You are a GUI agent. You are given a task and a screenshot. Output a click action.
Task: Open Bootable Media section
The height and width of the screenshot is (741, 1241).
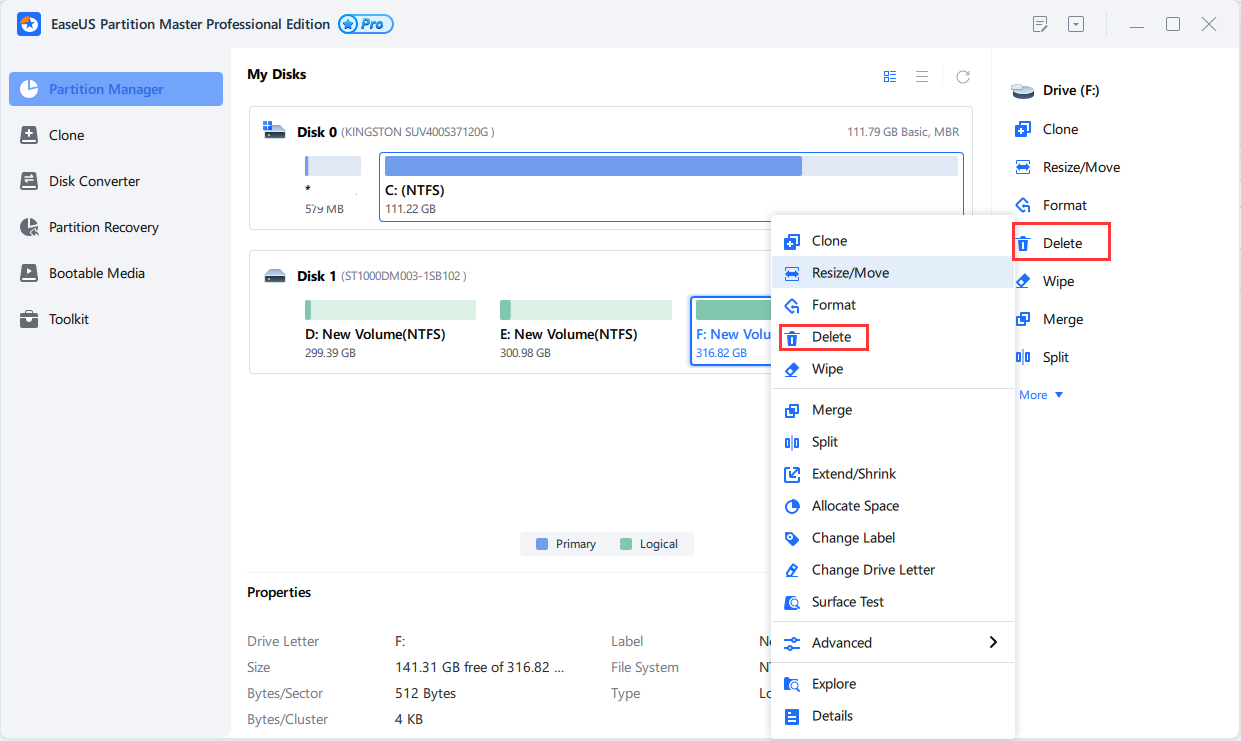[96, 273]
